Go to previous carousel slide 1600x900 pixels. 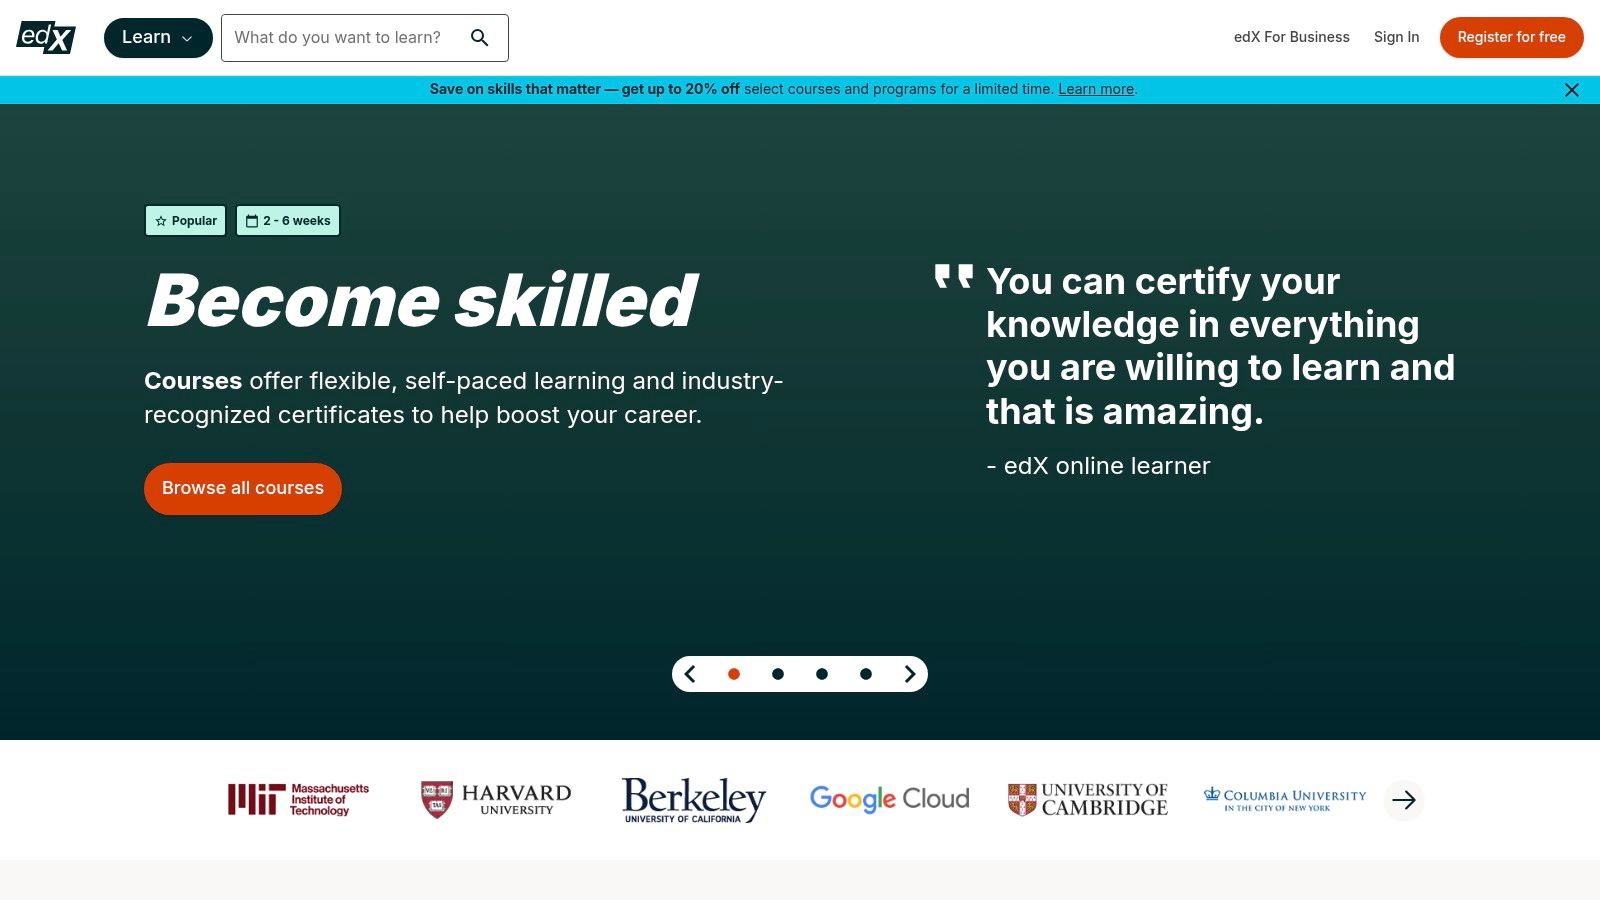690,674
